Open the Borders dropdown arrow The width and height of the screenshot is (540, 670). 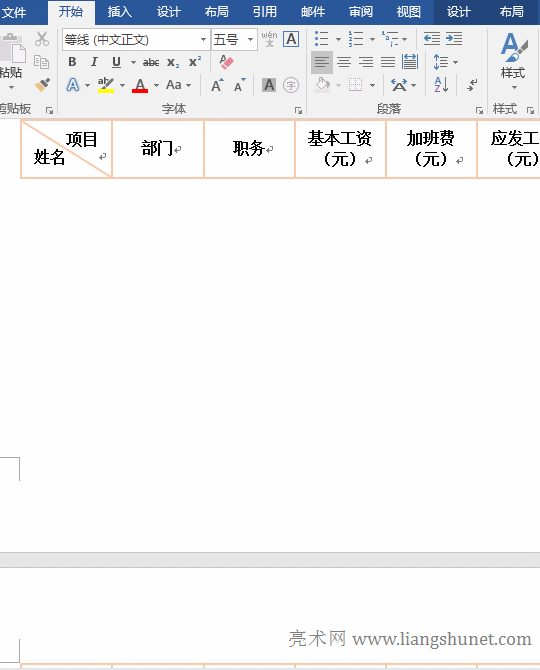(x=373, y=85)
